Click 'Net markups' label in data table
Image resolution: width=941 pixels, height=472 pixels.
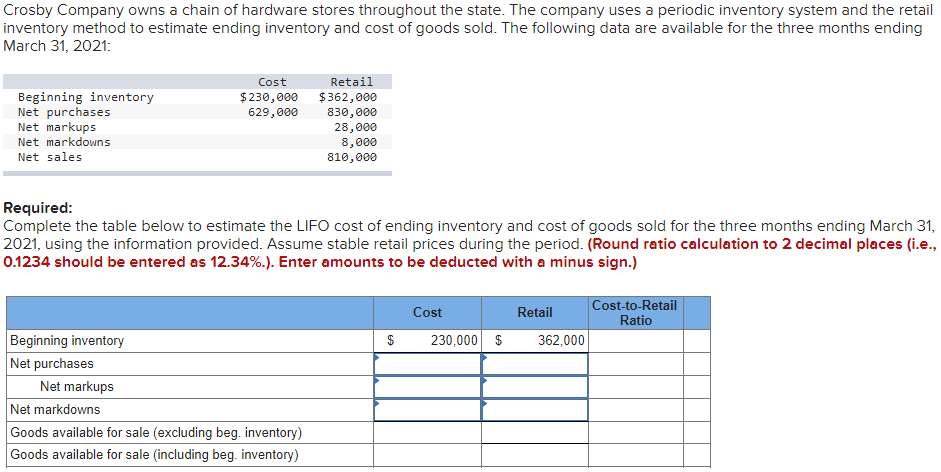[x=57, y=127]
